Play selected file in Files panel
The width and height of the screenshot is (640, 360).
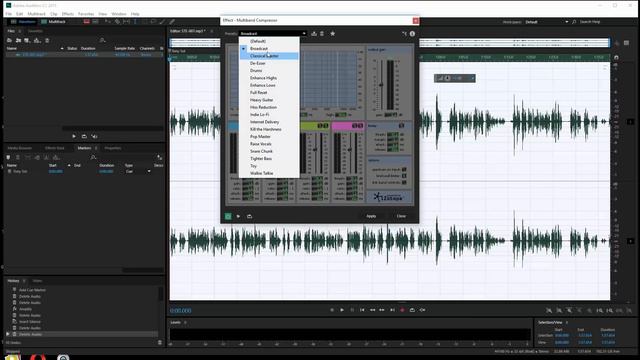click(74, 136)
